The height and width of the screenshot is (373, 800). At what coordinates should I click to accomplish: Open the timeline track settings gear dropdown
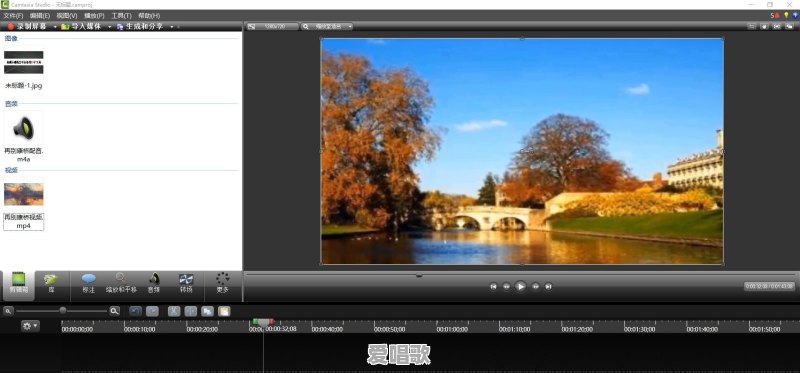(x=30, y=326)
